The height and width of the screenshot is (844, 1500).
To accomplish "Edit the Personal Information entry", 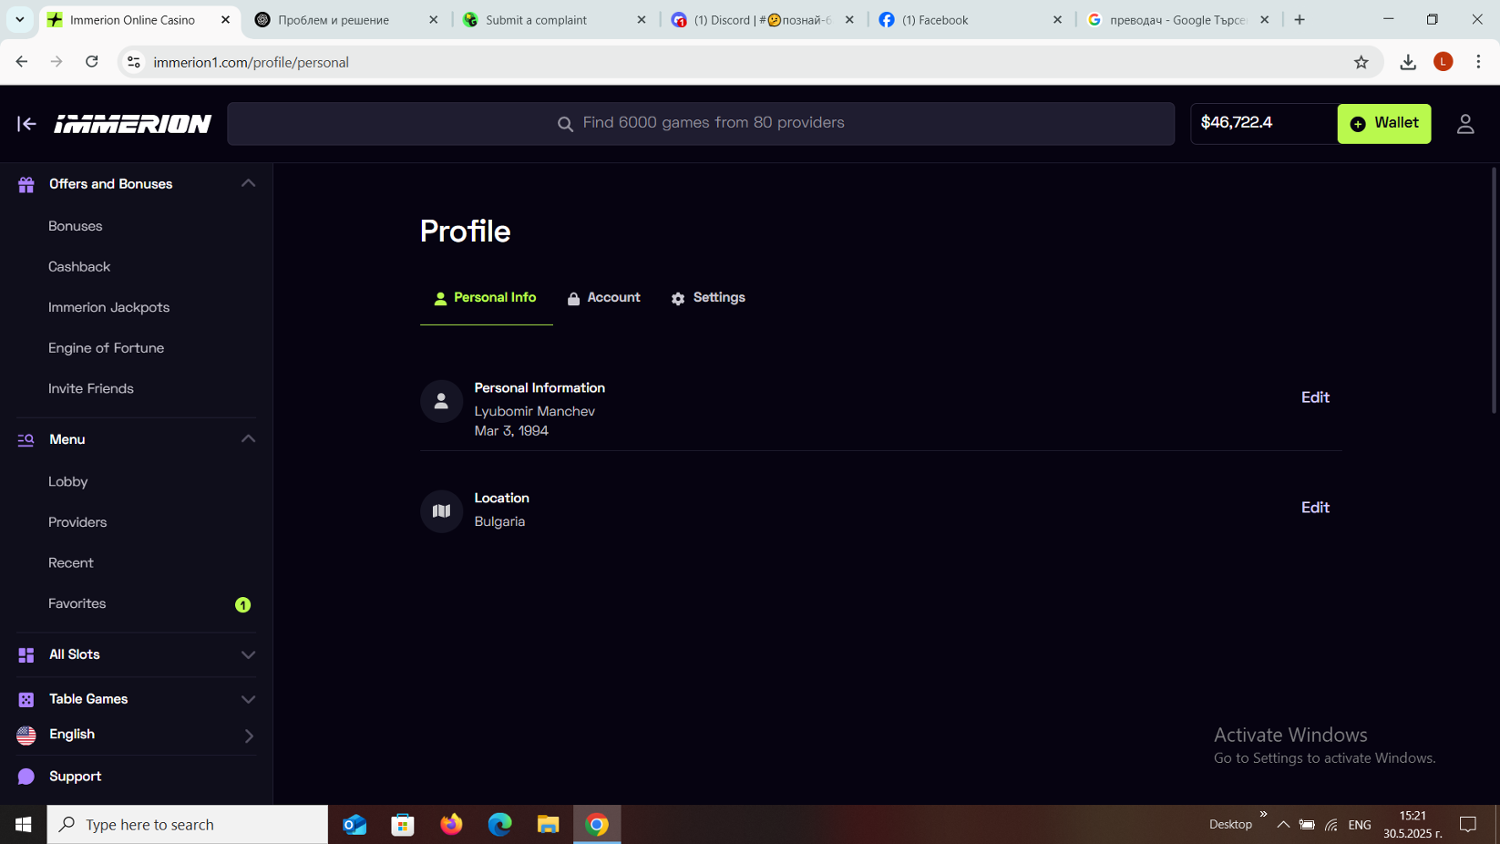I will point(1314,398).
